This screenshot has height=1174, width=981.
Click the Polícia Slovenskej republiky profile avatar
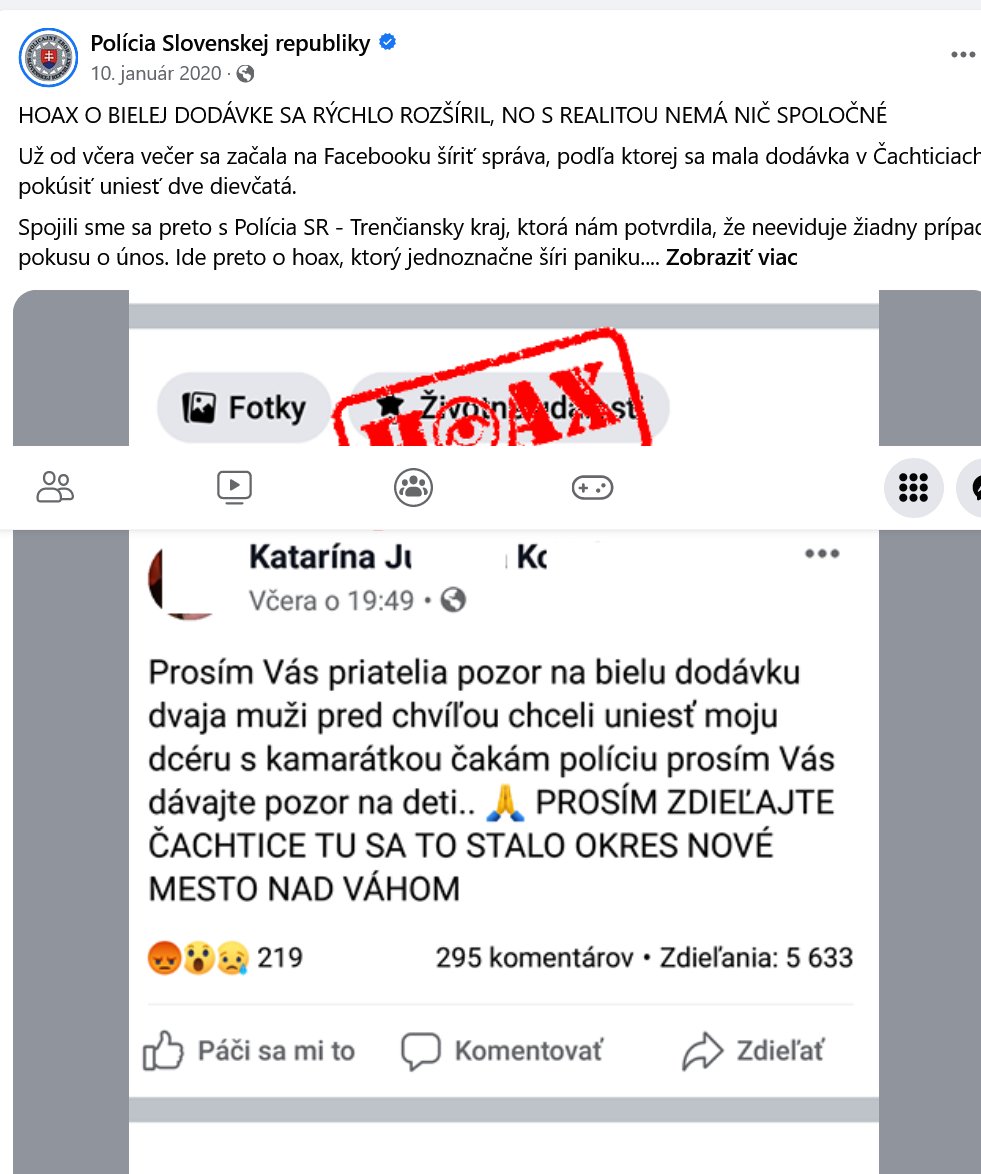click(x=48, y=58)
